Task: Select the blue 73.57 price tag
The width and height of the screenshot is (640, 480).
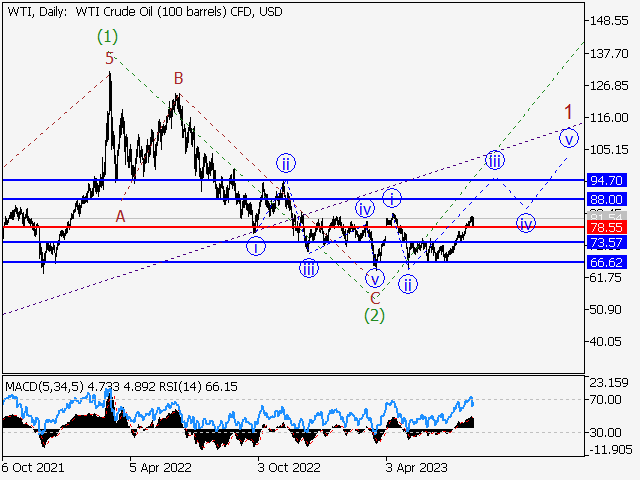Action: coord(607,242)
